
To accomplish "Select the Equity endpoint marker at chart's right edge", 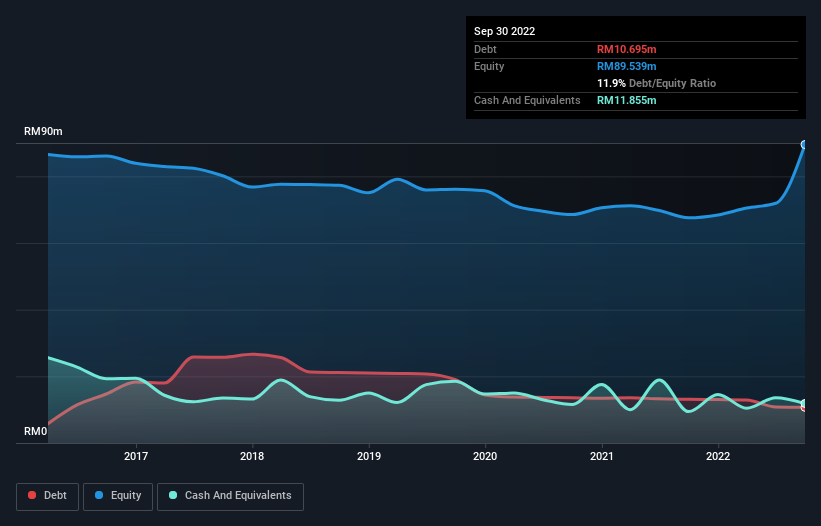I will 804,145.
